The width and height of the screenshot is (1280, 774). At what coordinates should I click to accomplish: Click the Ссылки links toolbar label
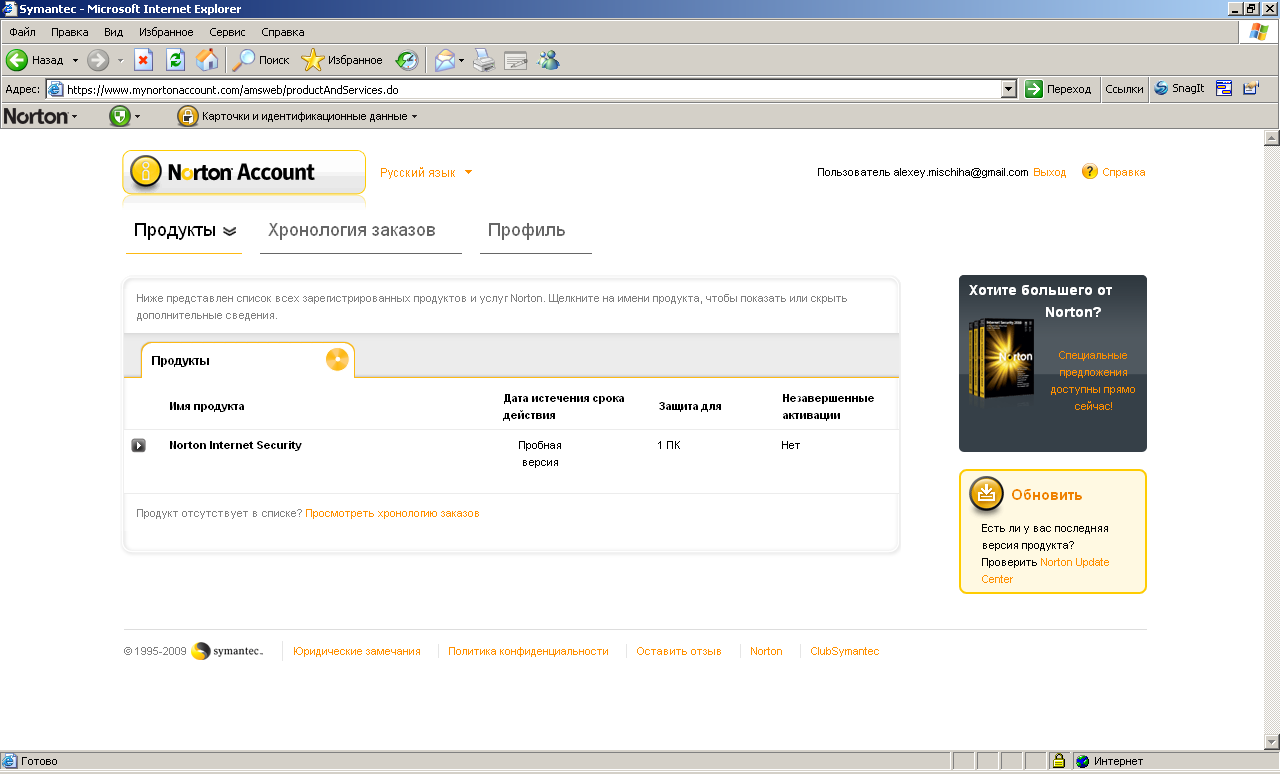tap(1125, 89)
